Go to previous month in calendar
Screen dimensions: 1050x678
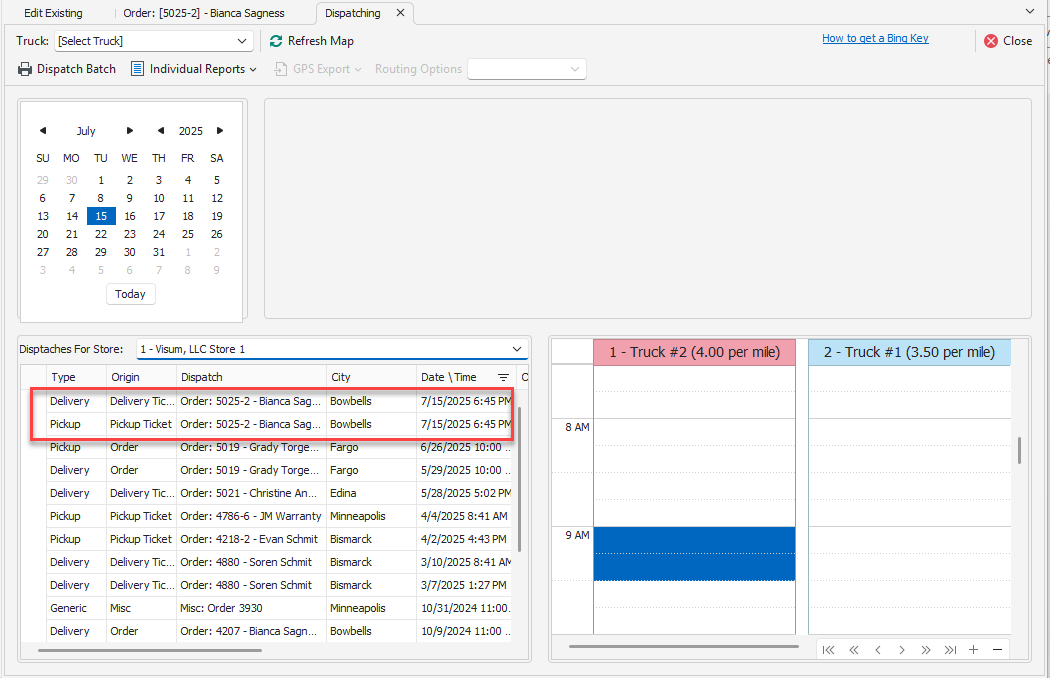point(43,131)
